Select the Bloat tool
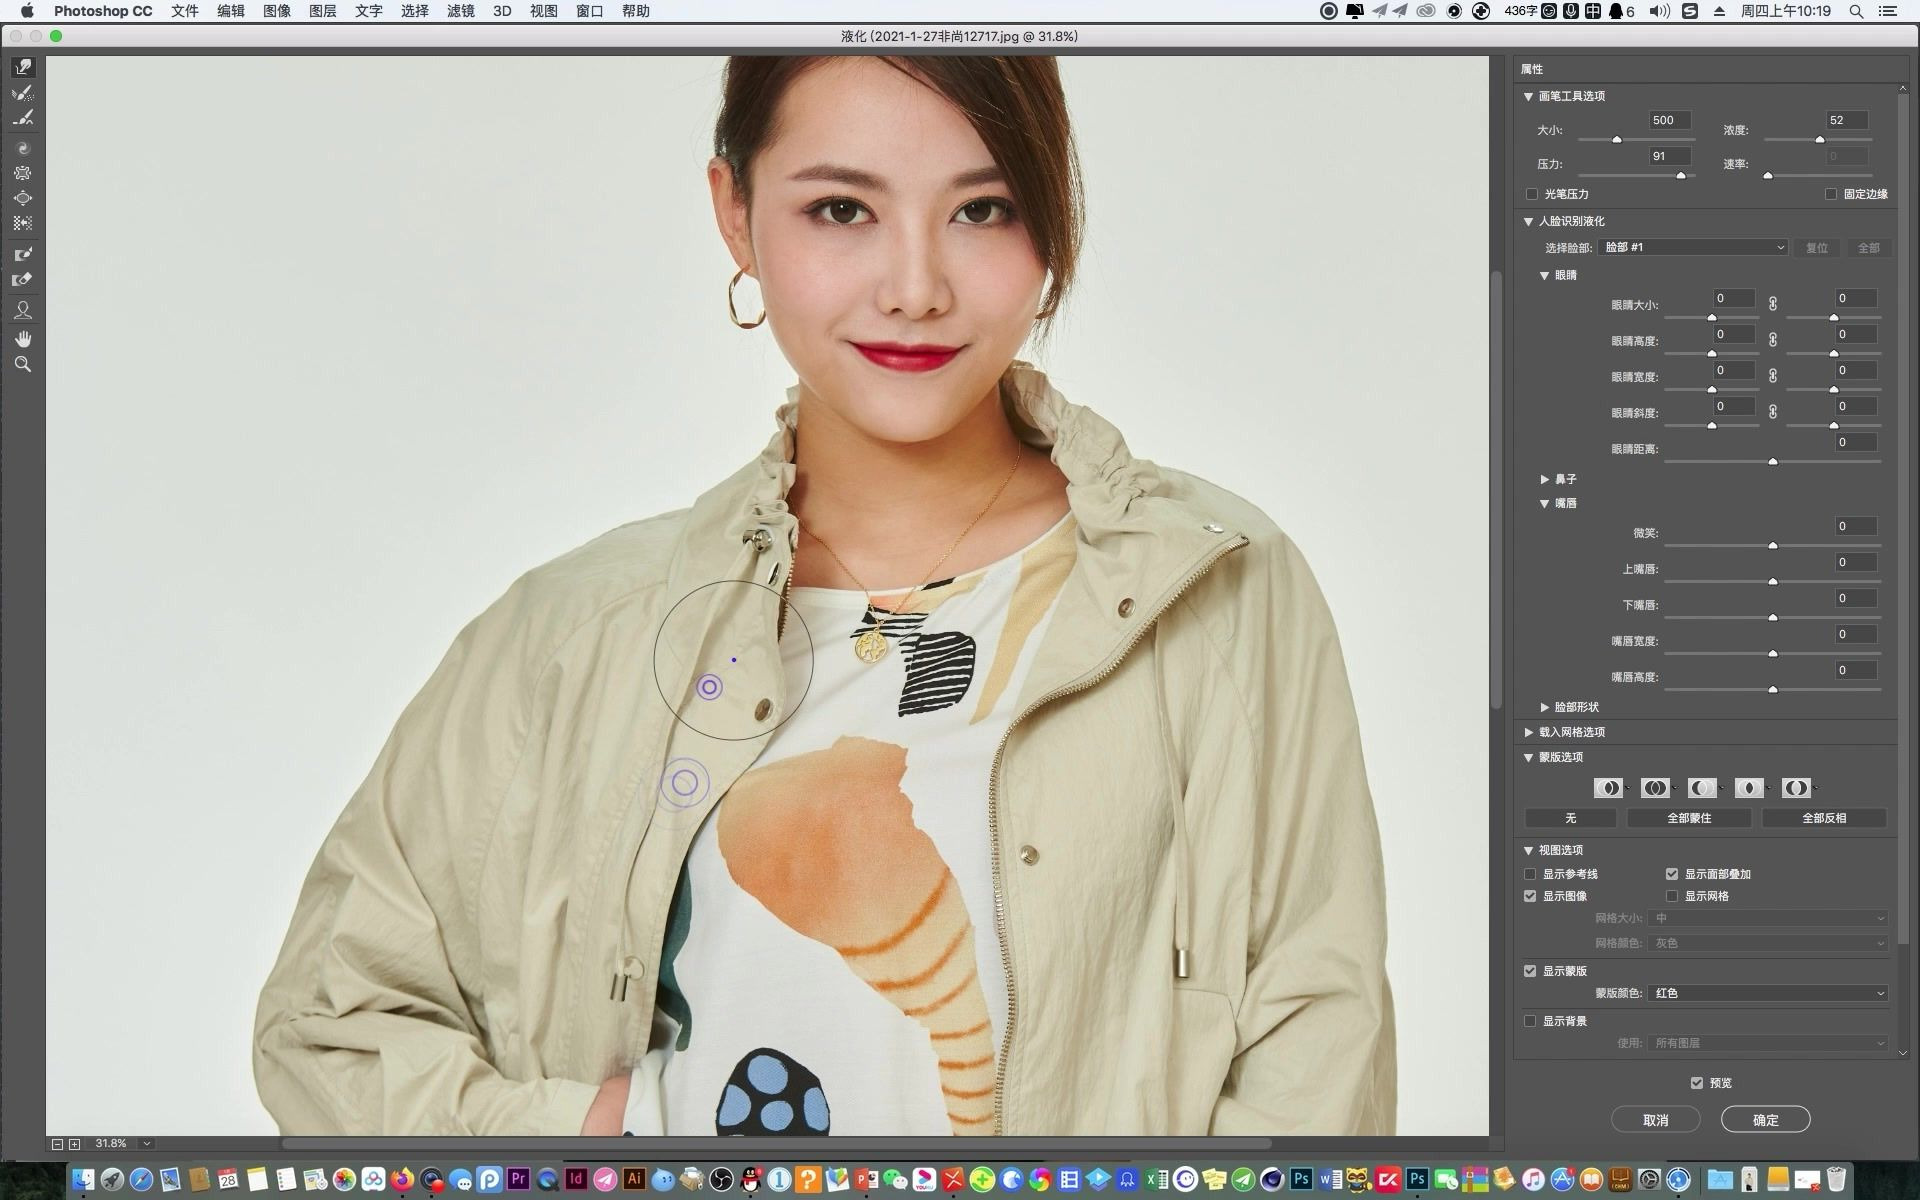Screen dimensions: 1920x1200 coord(23,198)
